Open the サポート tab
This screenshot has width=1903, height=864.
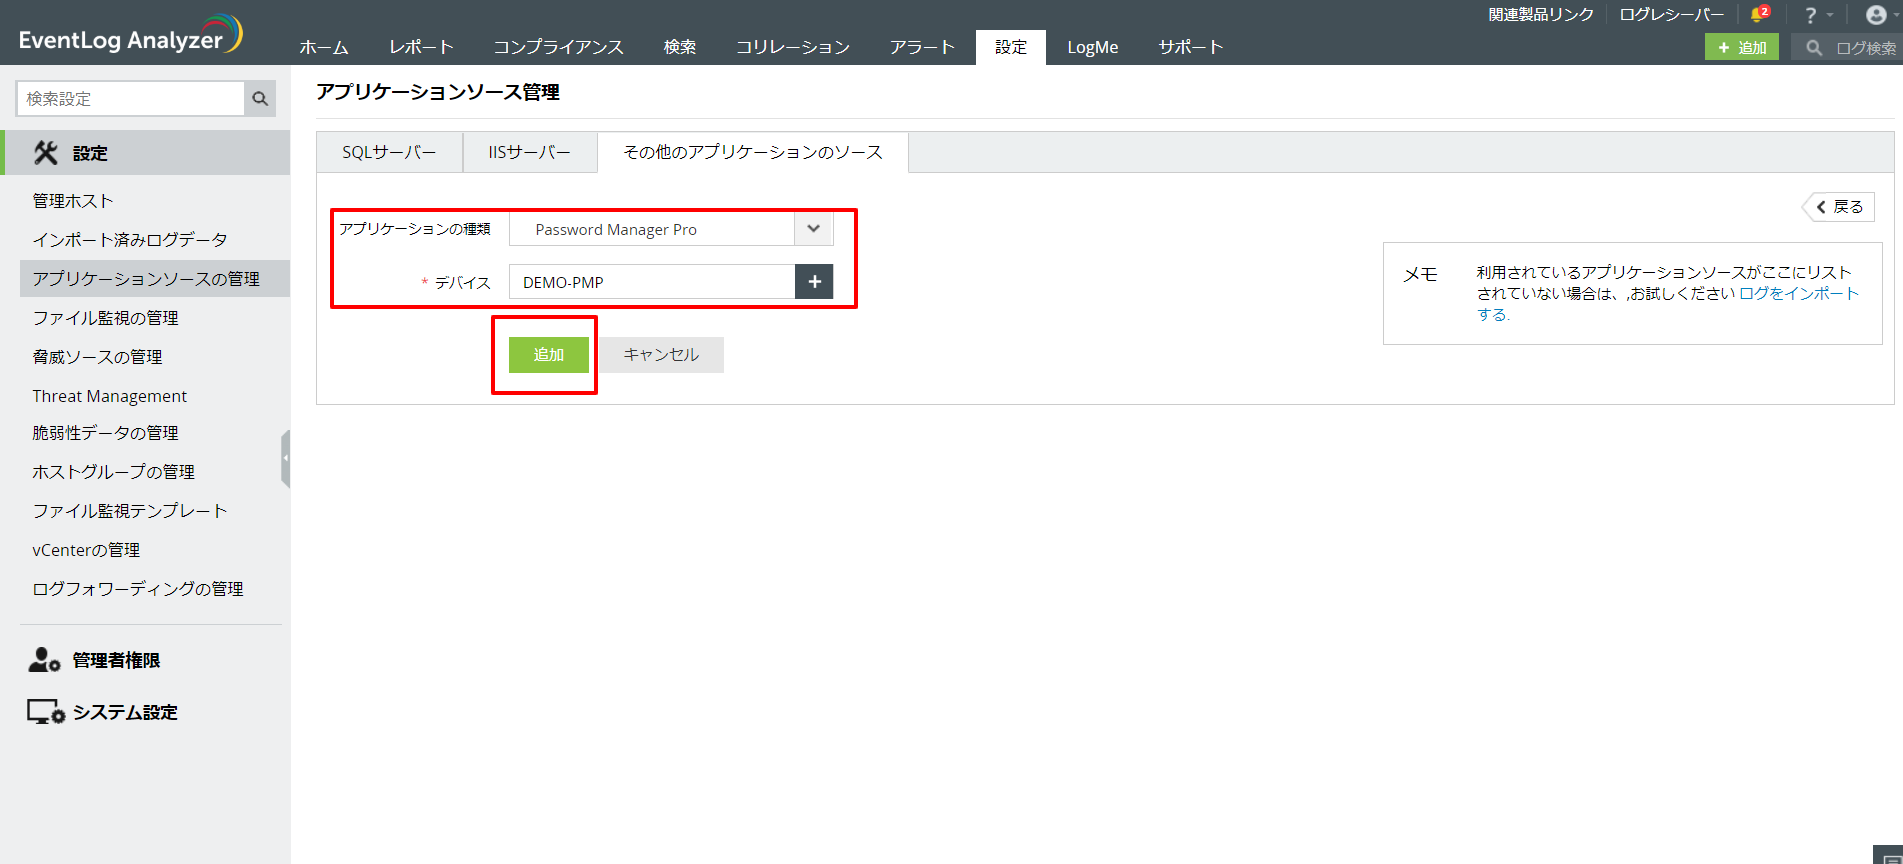tap(1190, 47)
